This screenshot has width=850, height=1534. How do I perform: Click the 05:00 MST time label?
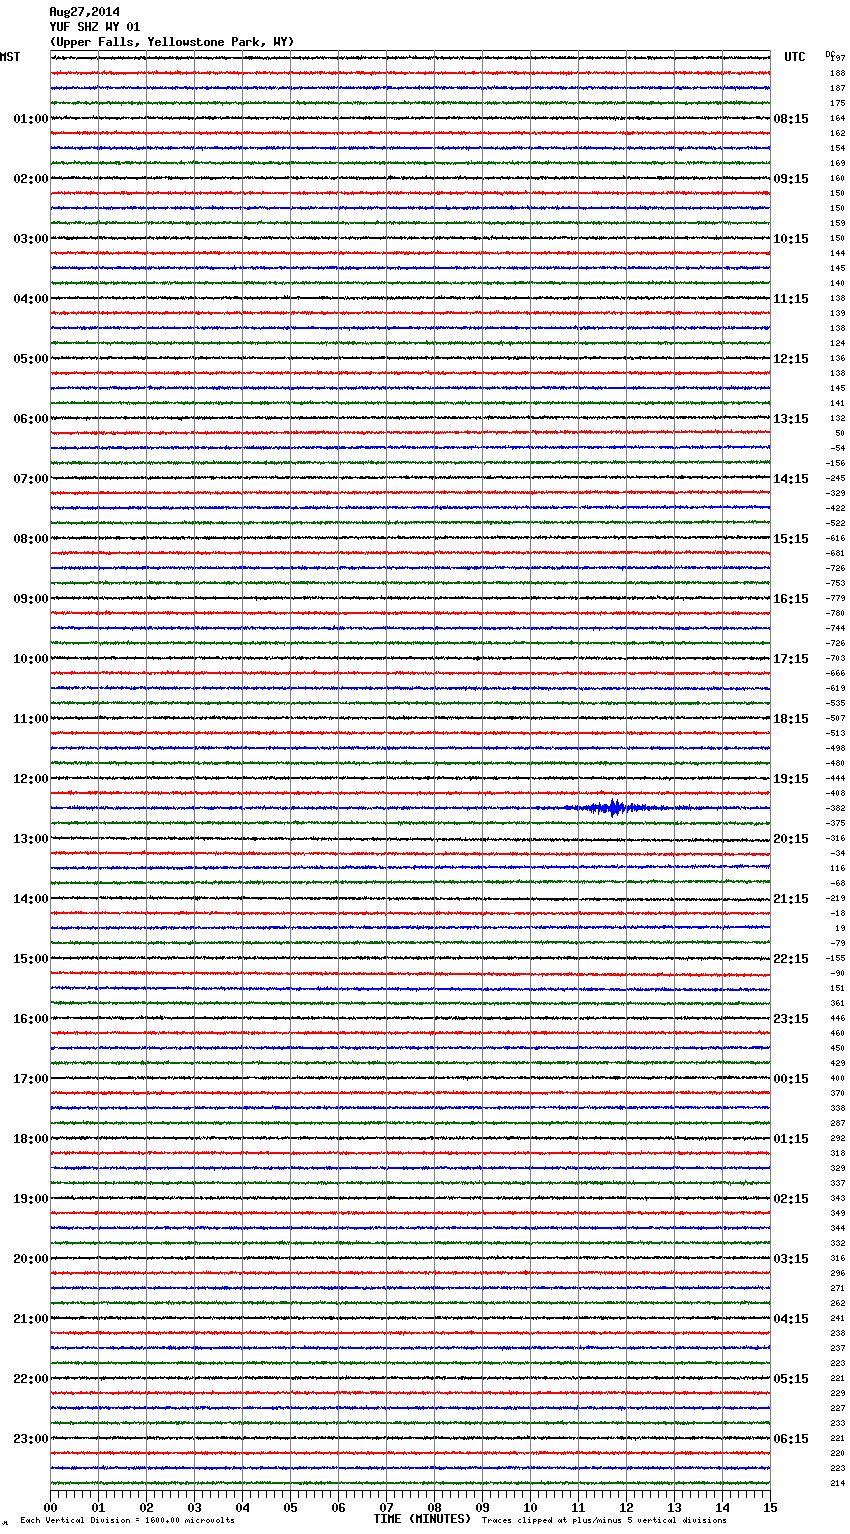(31, 359)
